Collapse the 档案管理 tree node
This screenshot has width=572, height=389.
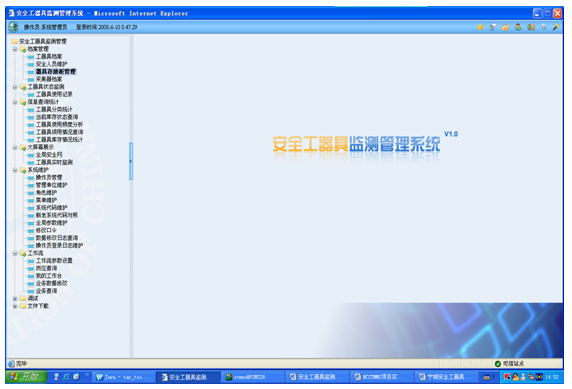pyautogui.click(x=15, y=49)
